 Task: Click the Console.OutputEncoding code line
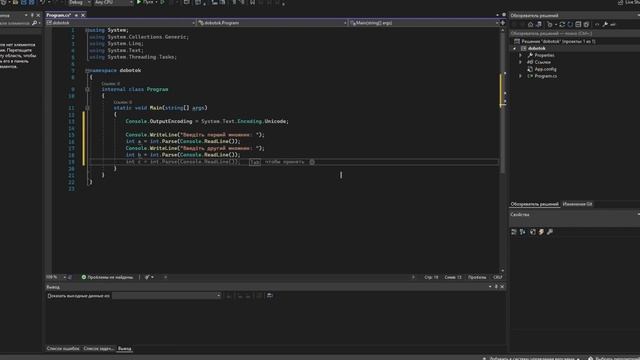[x=207, y=121]
